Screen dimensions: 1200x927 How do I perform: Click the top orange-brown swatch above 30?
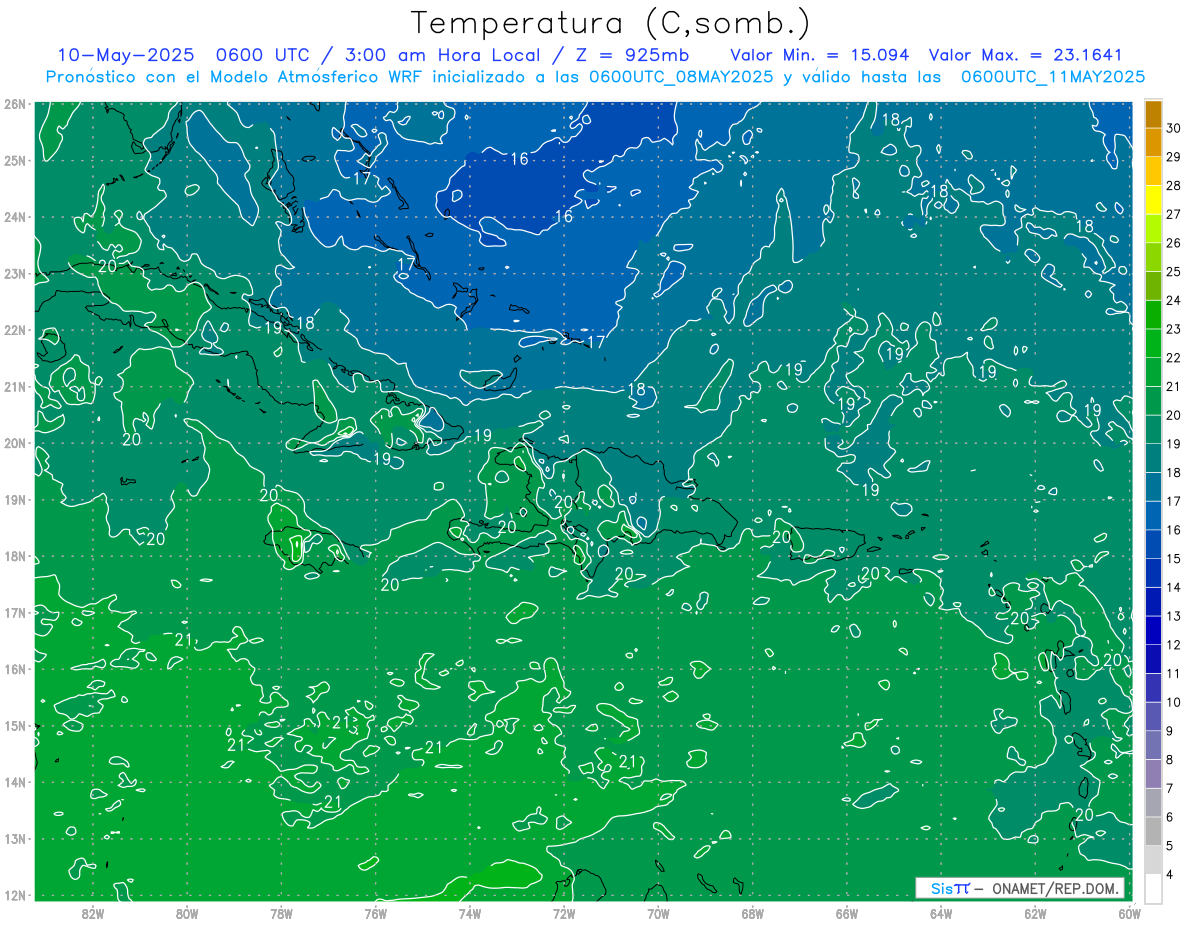tap(1153, 114)
